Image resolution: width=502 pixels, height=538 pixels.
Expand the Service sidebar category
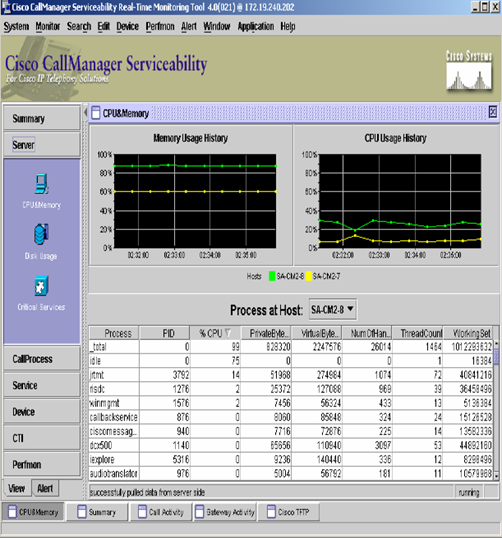pos(42,385)
